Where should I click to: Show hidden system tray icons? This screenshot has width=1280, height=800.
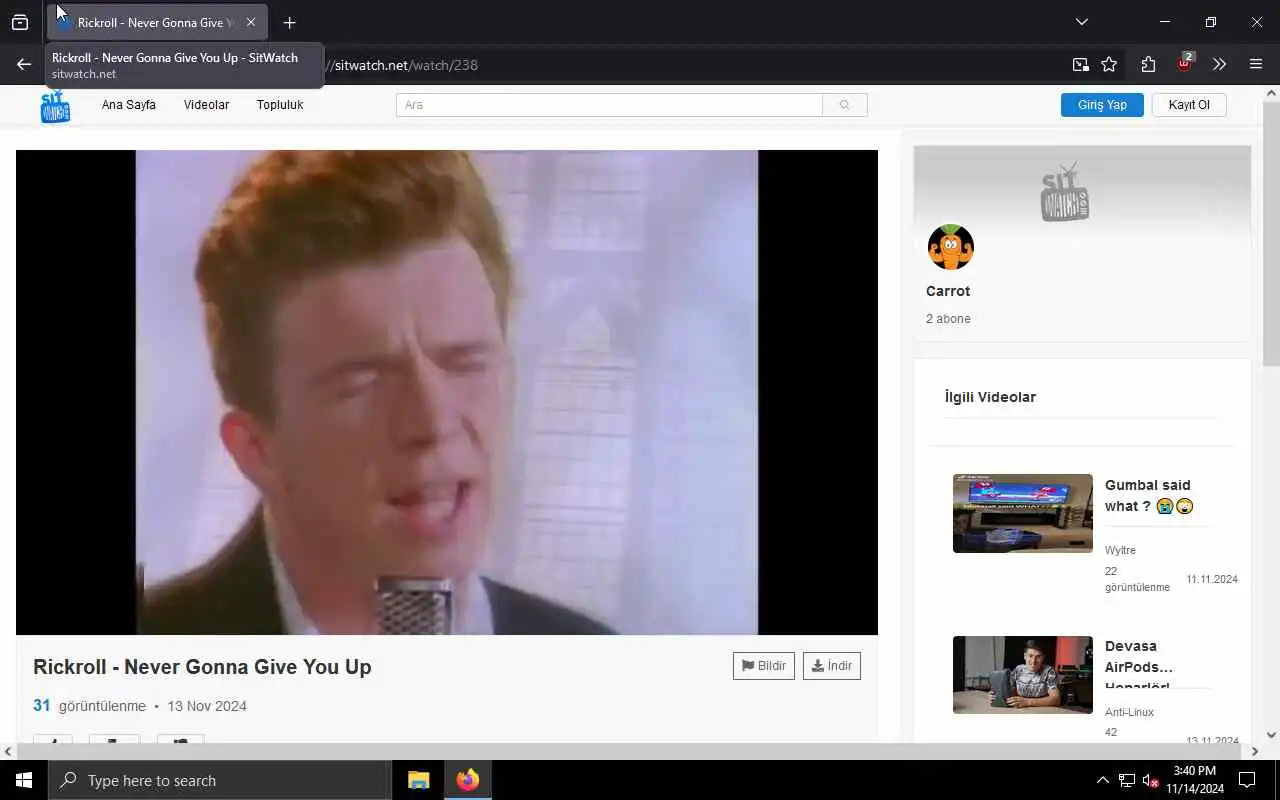[1103, 780]
